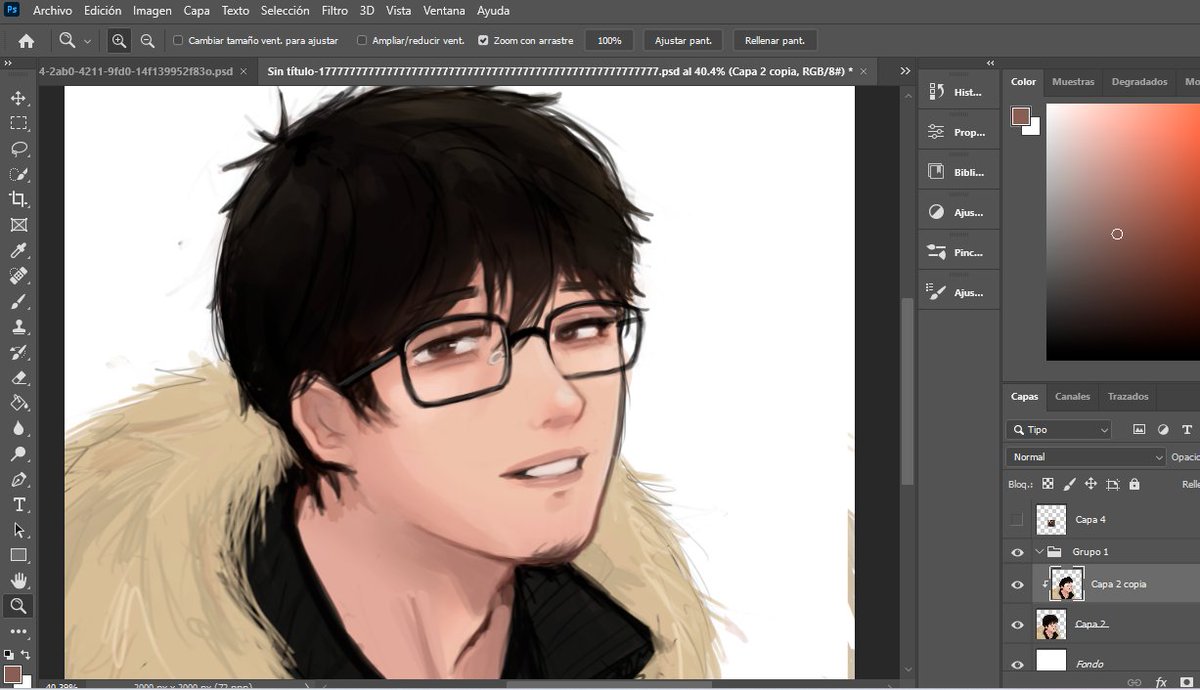Select the Type tool in toolbar
1200x690 pixels.
point(18,505)
